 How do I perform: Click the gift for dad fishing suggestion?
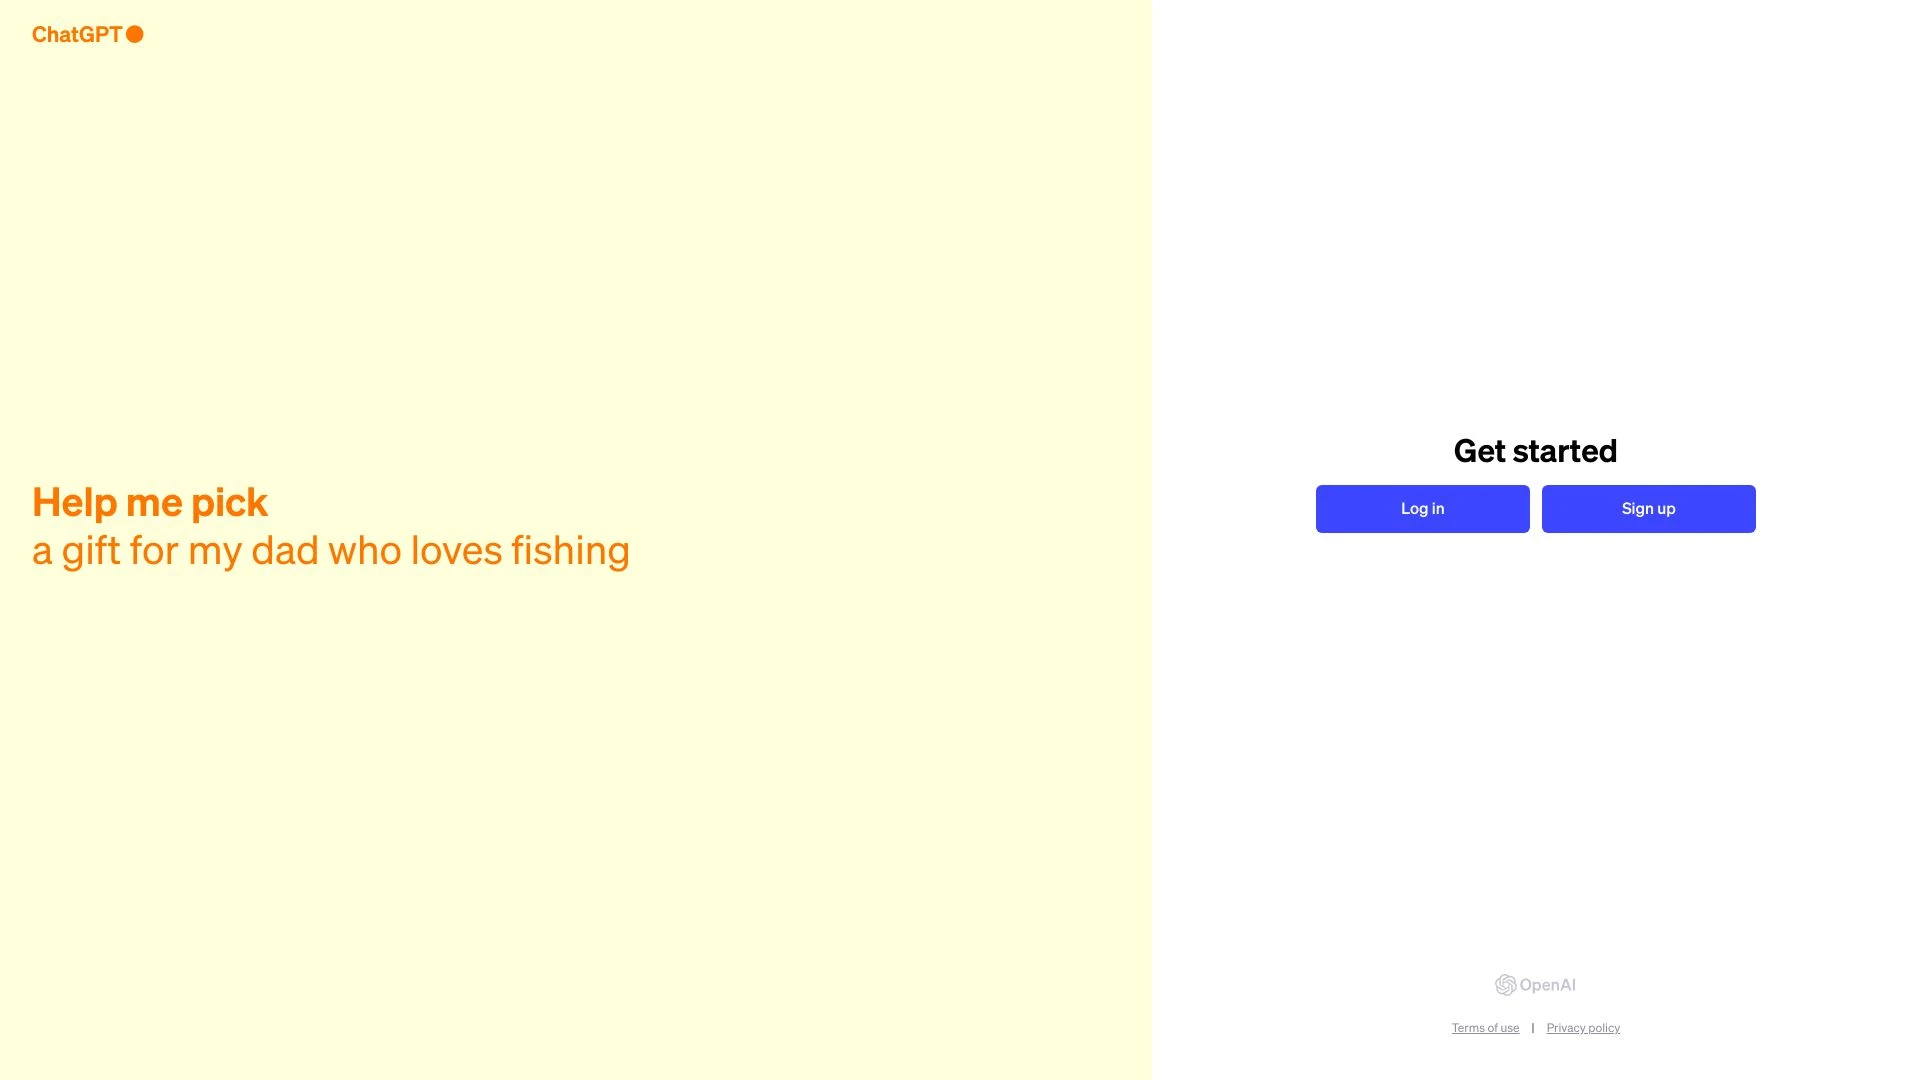pos(330,524)
